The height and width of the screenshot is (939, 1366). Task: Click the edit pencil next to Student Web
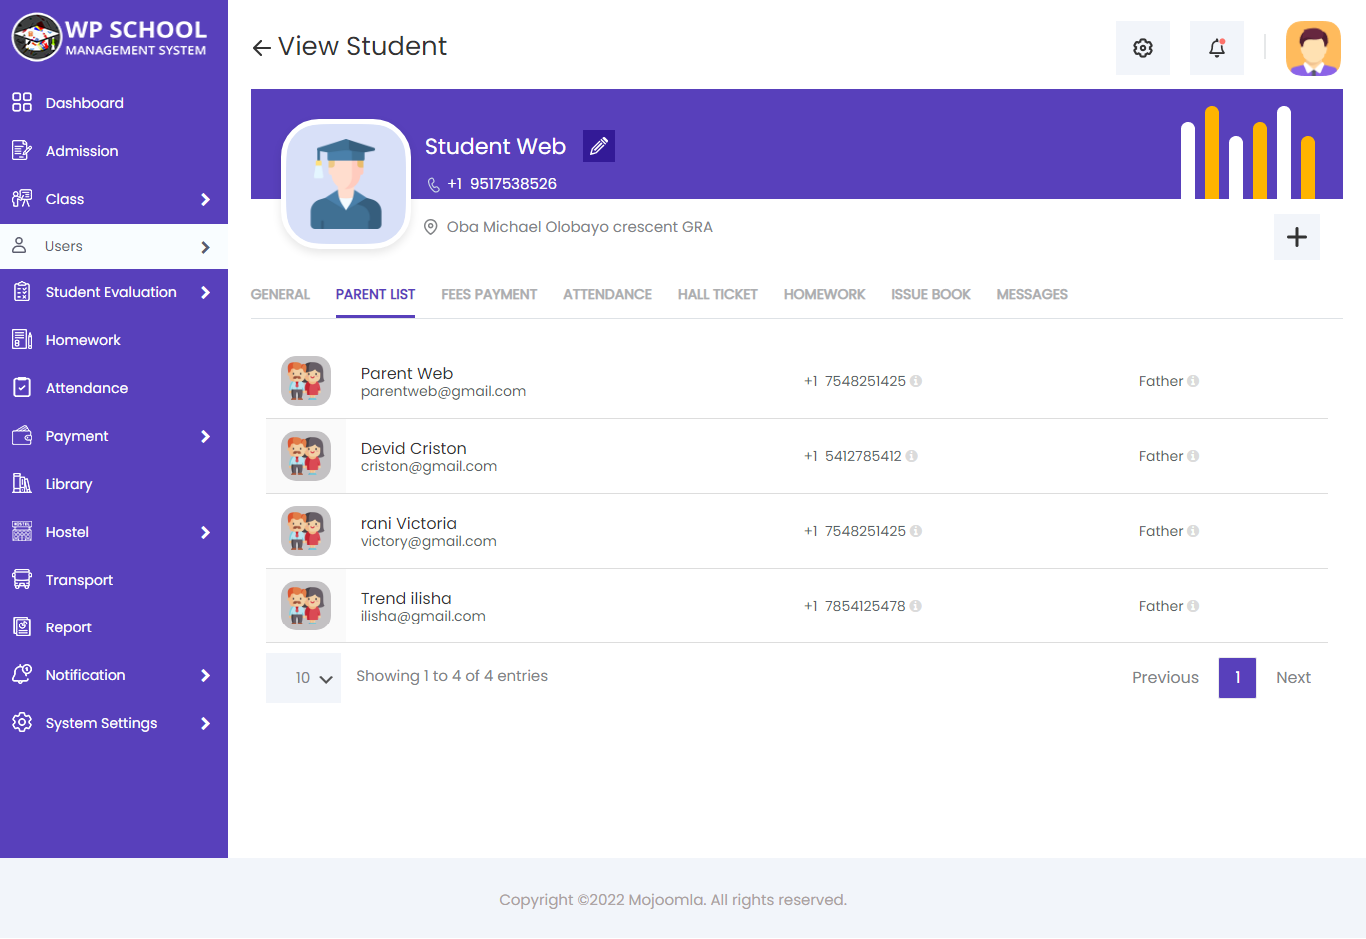pos(598,145)
